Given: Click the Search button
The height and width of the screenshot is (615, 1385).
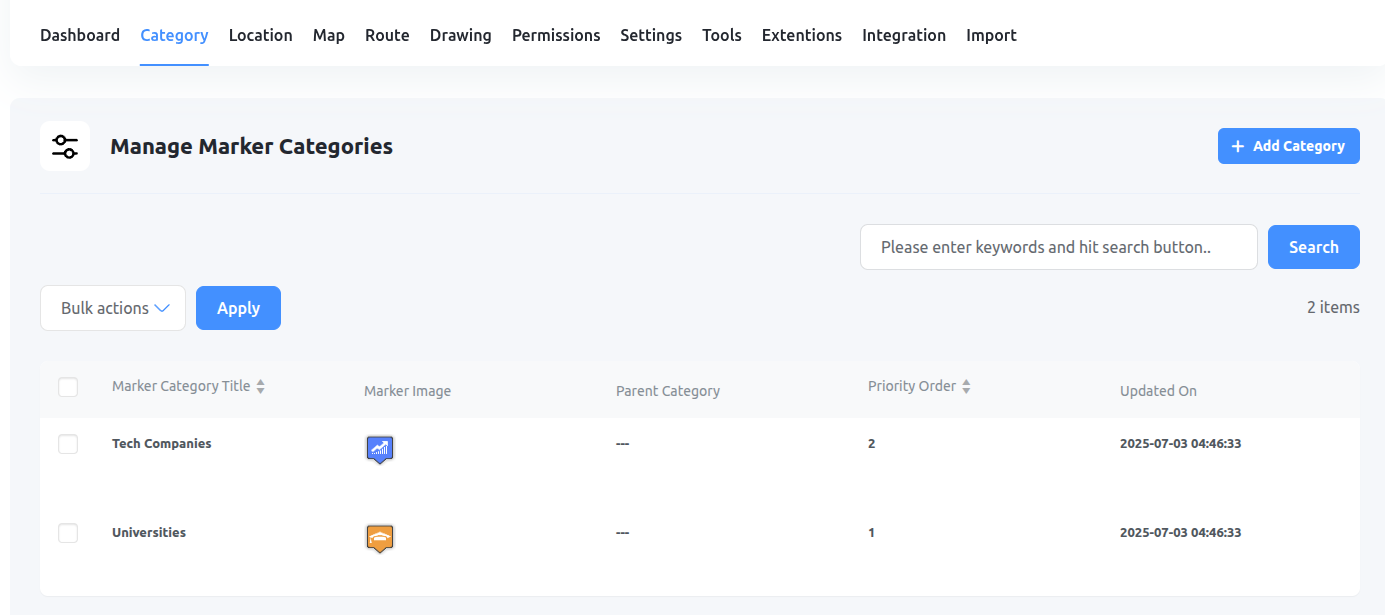Looking at the screenshot, I should pyautogui.click(x=1313, y=246).
